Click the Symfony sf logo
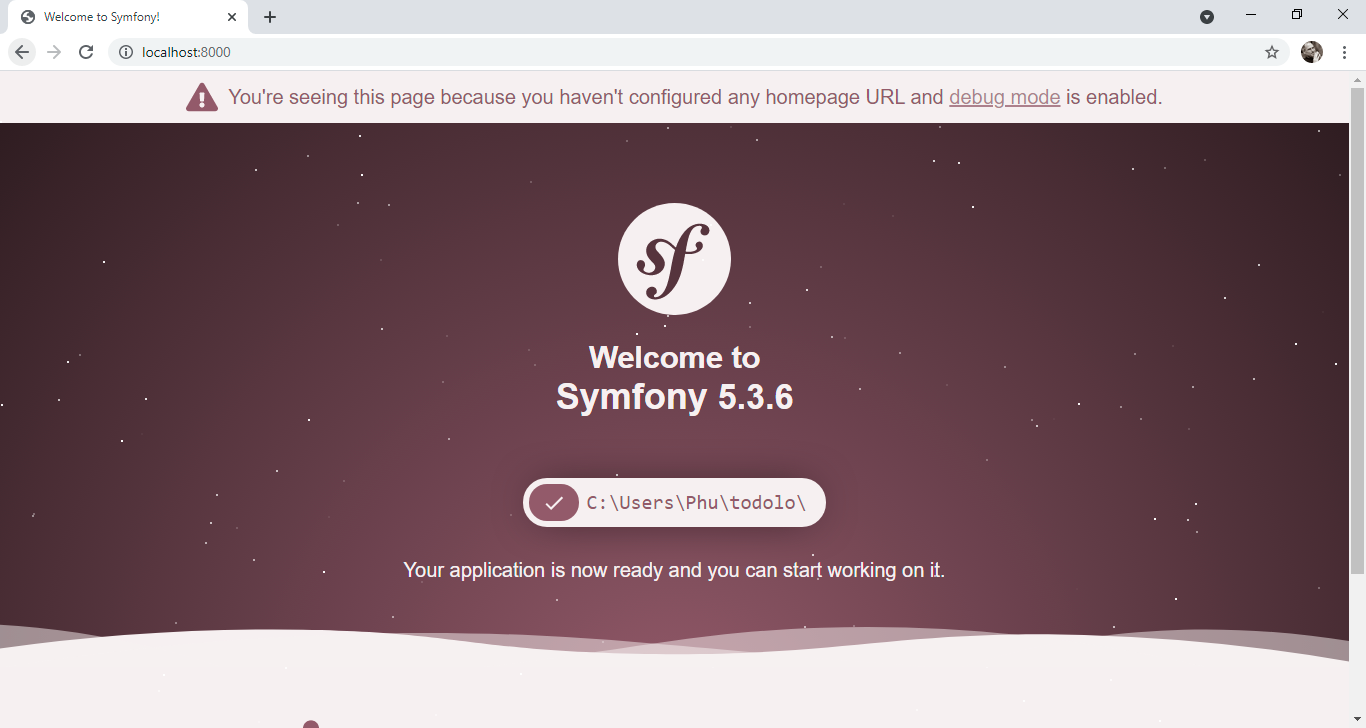 click(x=674, y=259)
